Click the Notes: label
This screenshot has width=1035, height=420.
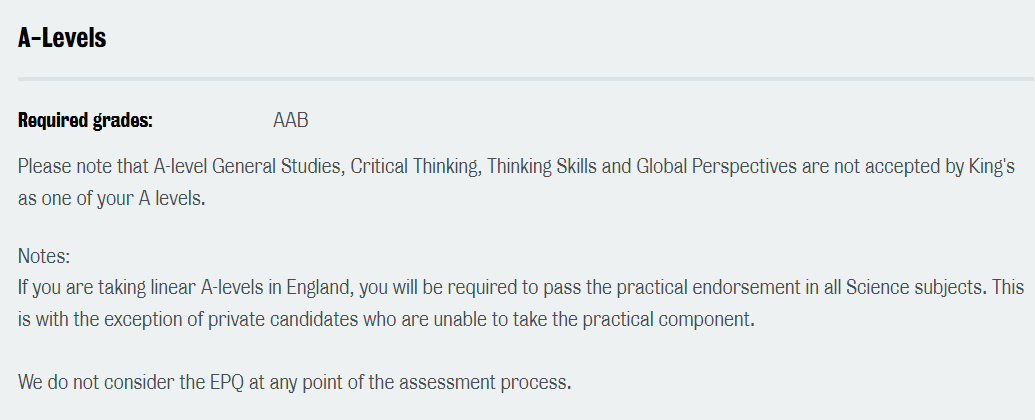[x=44, y=256]
